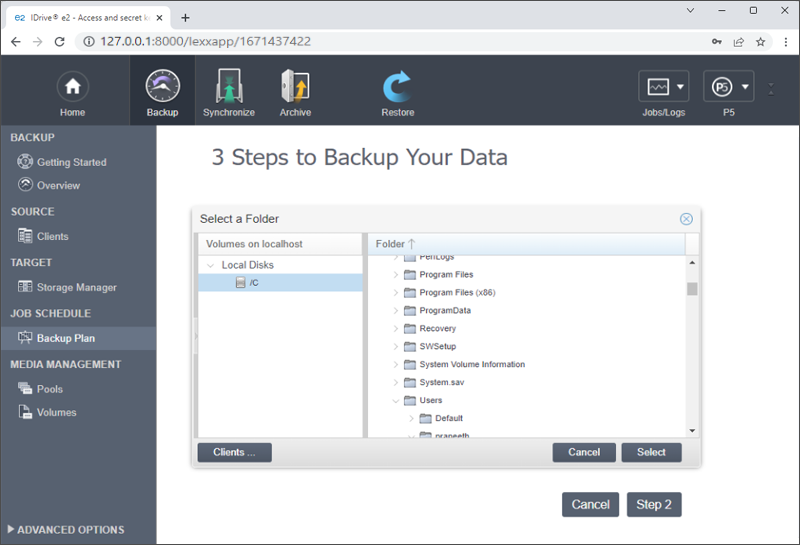The image size is (800, 545).
Task: Open Pools in the sidebar
Action: [x=49, y=389]
